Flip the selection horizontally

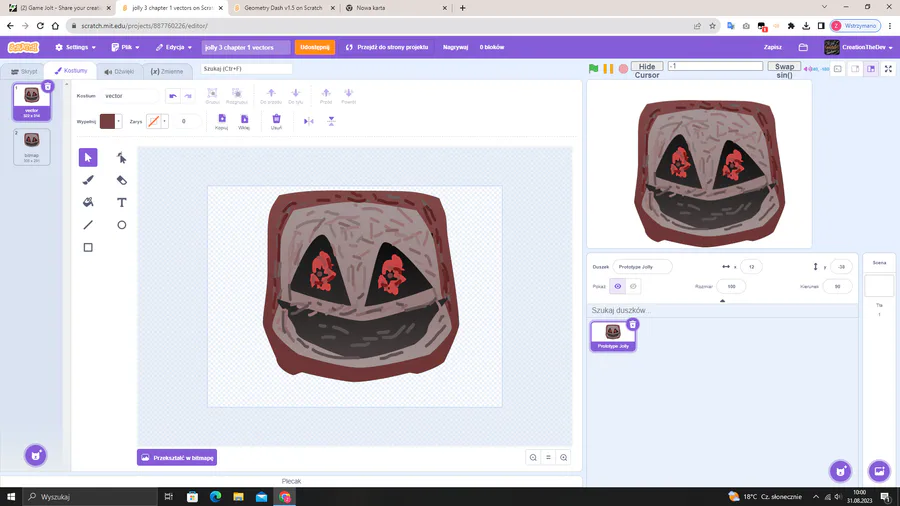[309, 121]
